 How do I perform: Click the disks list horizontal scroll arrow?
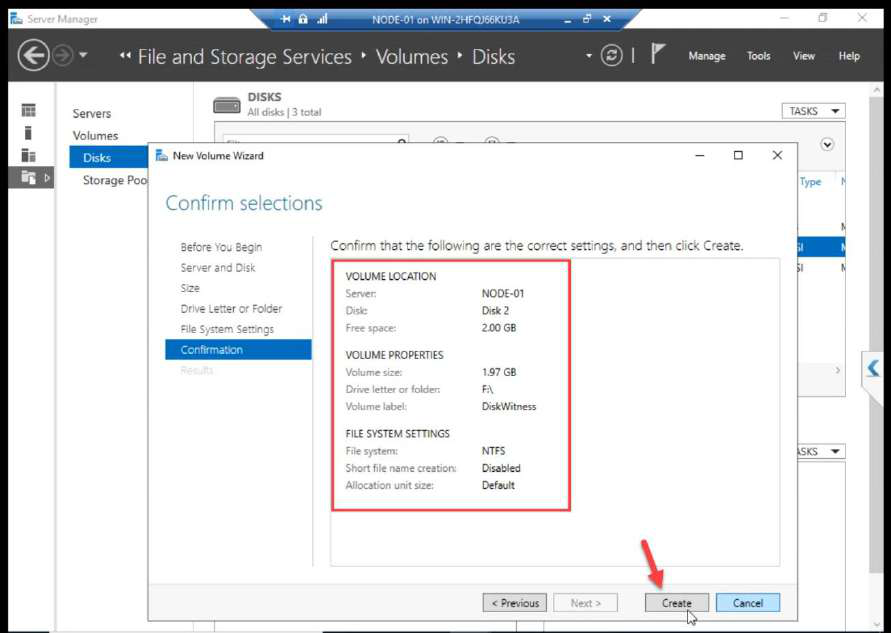tap(838, 370)
